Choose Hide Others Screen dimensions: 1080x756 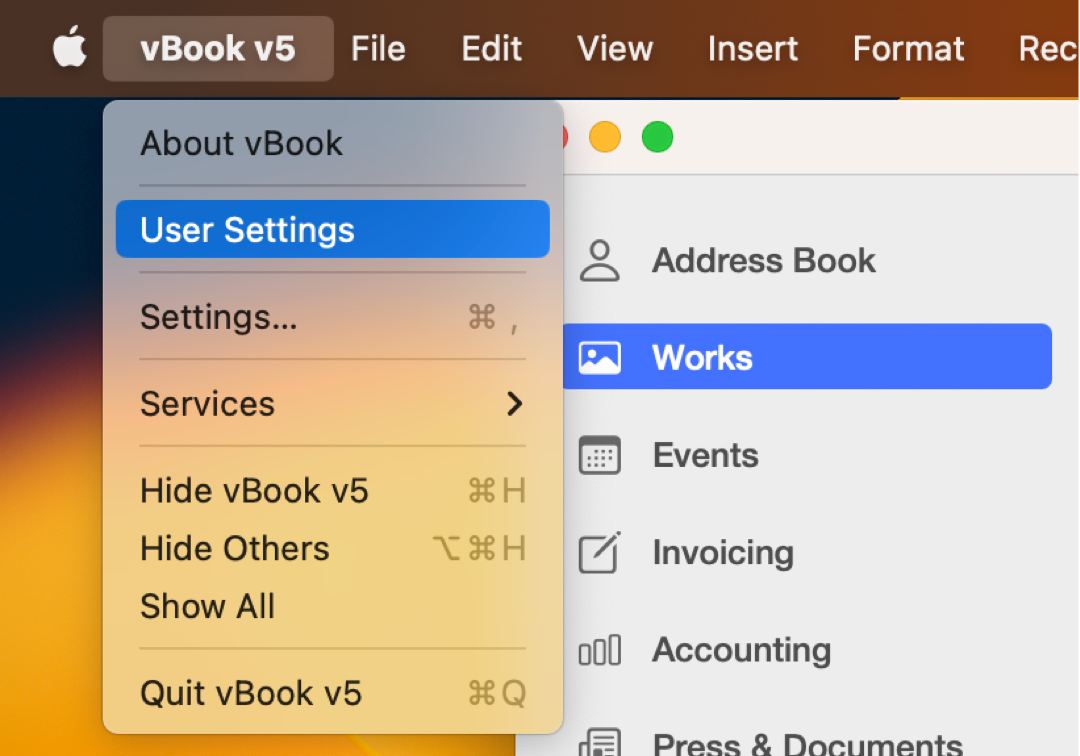[234, 548]
